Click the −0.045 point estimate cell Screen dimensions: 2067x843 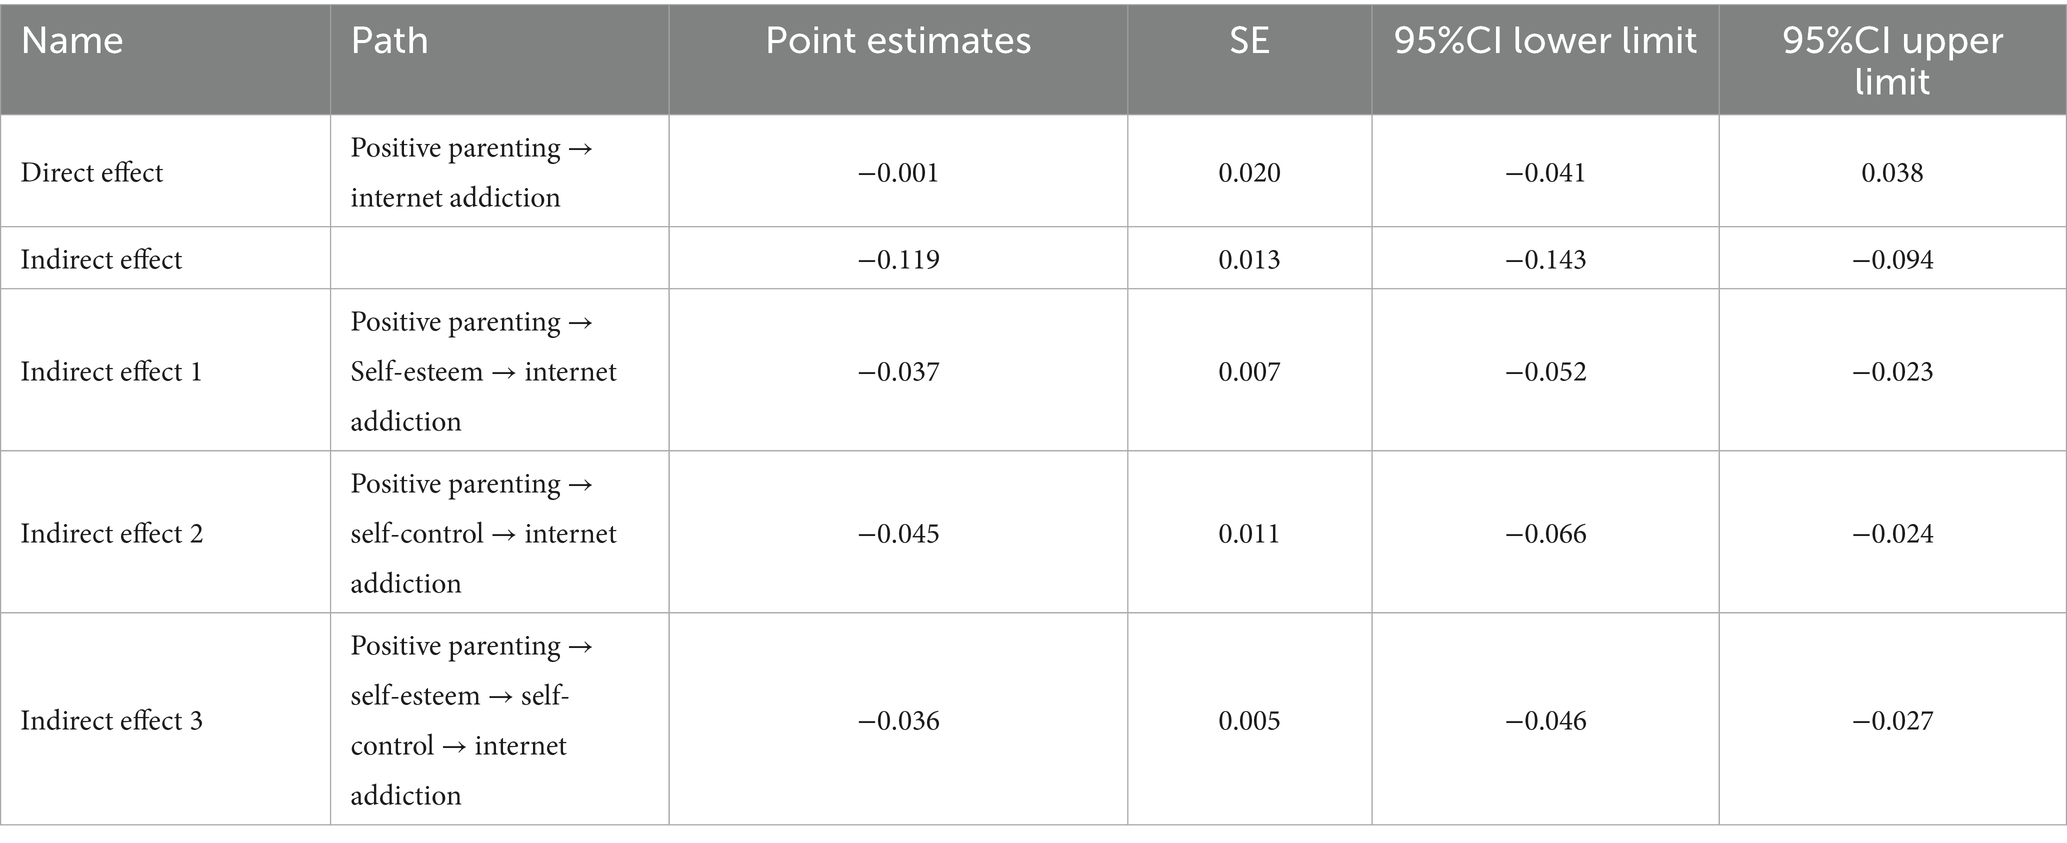tap(898, 534)
